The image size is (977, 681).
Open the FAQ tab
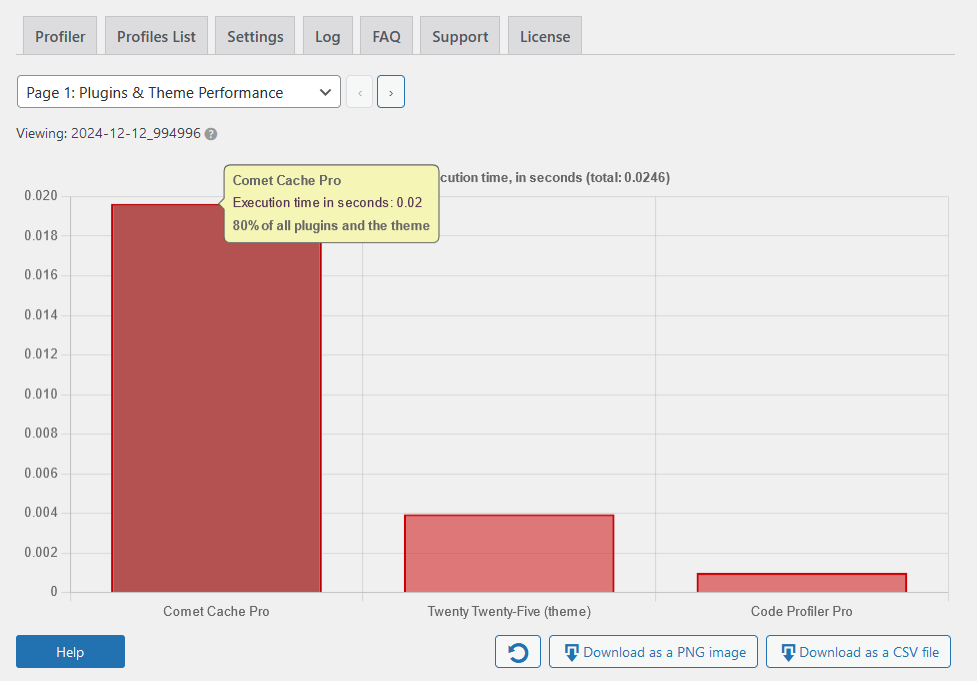pyautogui.click(x=386, y=36)
